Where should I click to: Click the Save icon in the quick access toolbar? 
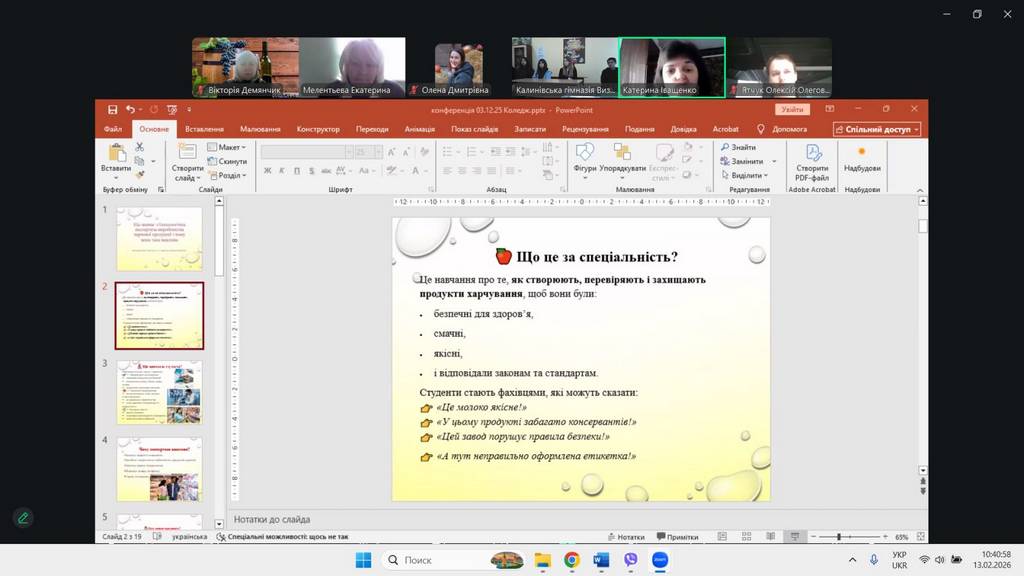coord(112,109)
